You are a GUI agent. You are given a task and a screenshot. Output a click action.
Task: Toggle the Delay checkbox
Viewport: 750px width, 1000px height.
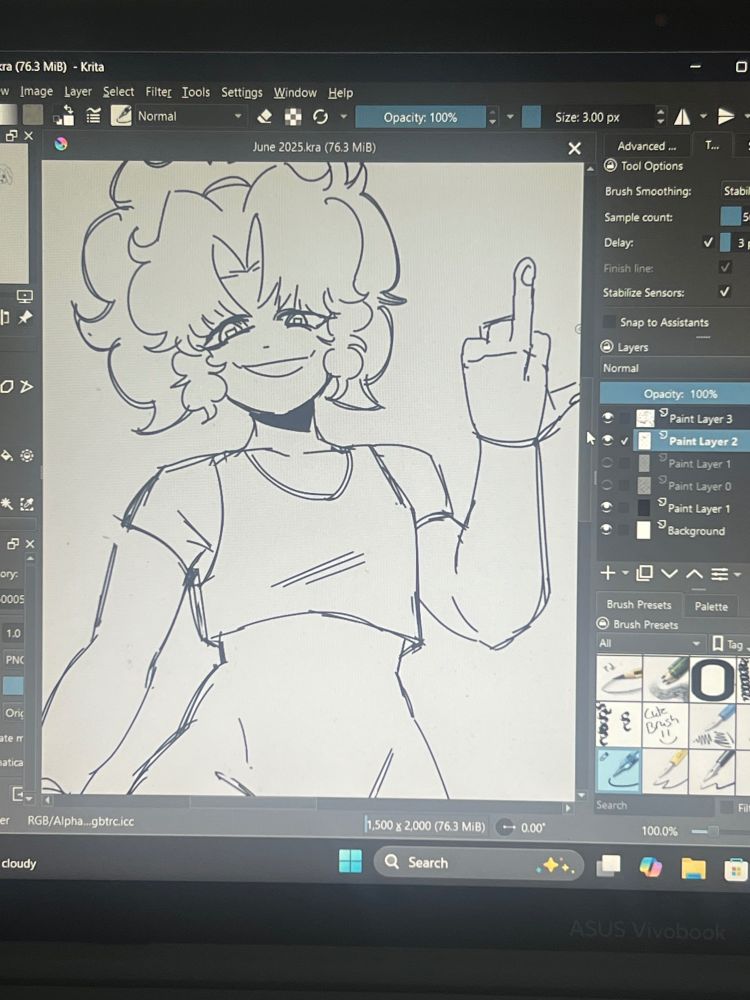point(708,242)
